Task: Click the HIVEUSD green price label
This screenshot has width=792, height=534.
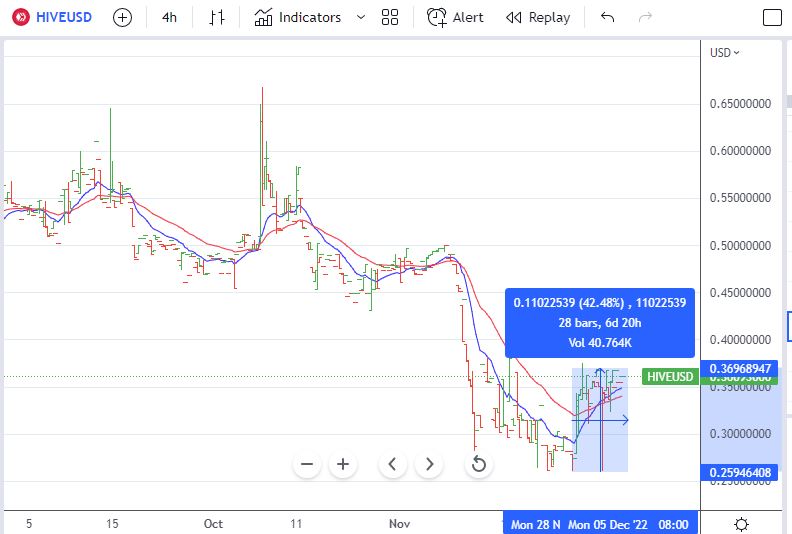Action: (x=670, y=376)
